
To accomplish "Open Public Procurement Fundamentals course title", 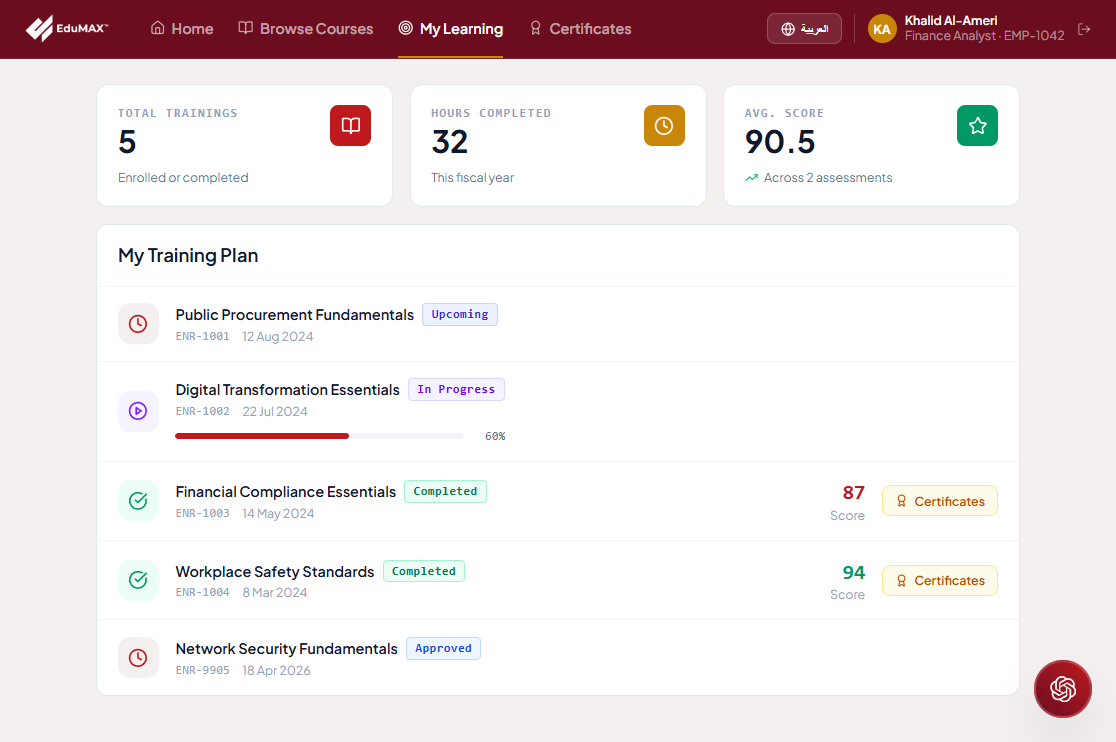I will pyautogui.click(x=295, y=314).
